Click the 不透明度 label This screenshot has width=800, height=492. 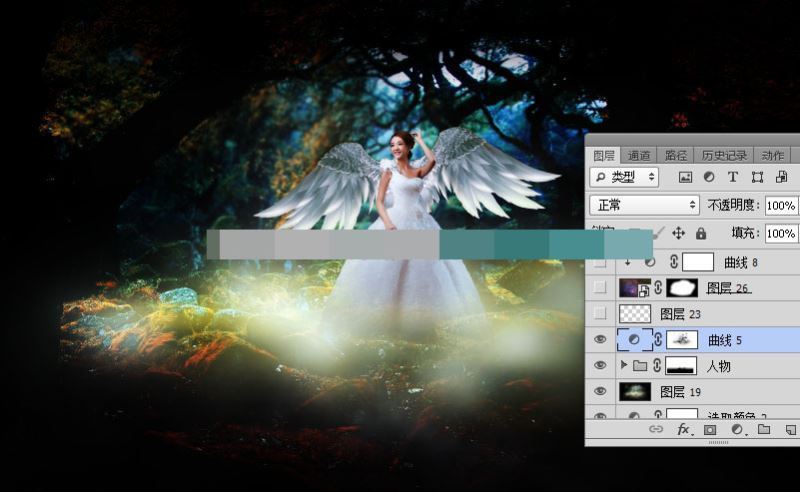pos(733,205)
